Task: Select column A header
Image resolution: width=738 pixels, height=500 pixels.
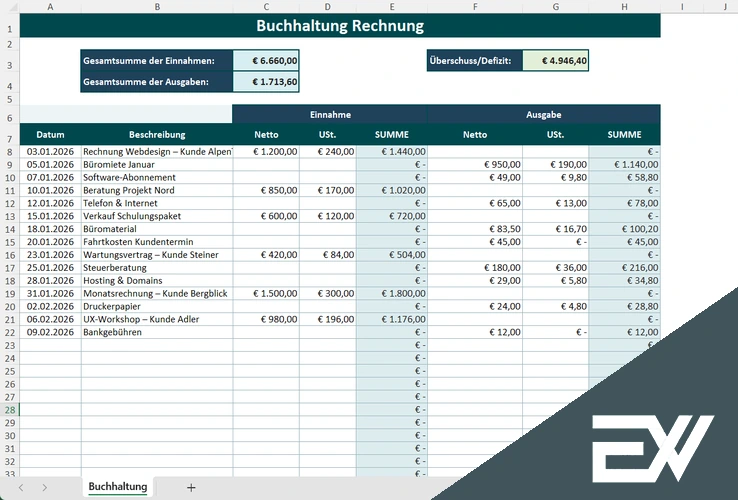Action: [50, 7]
